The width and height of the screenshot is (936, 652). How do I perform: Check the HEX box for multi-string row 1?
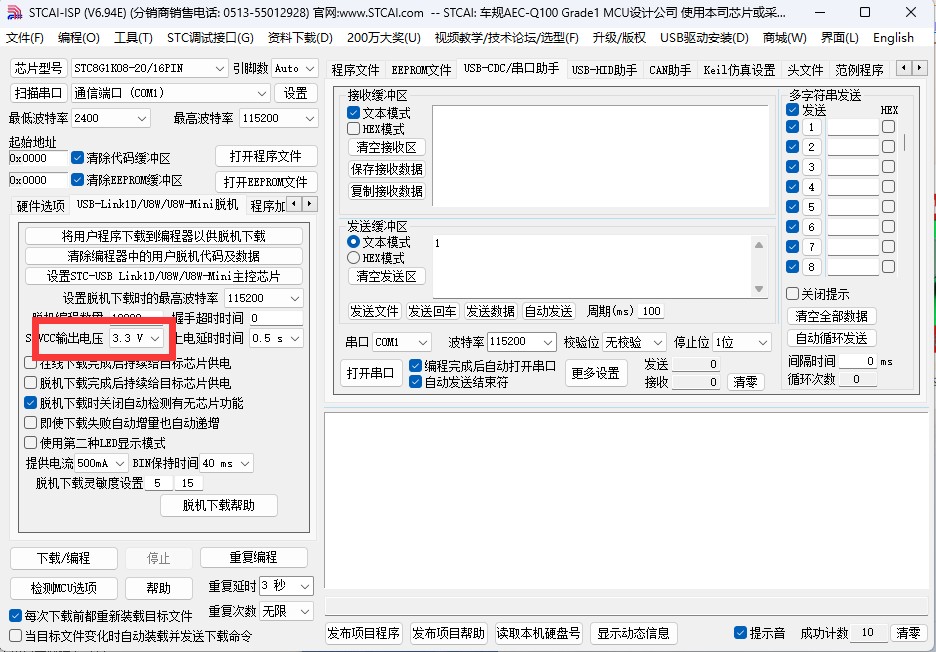[888, 127]
